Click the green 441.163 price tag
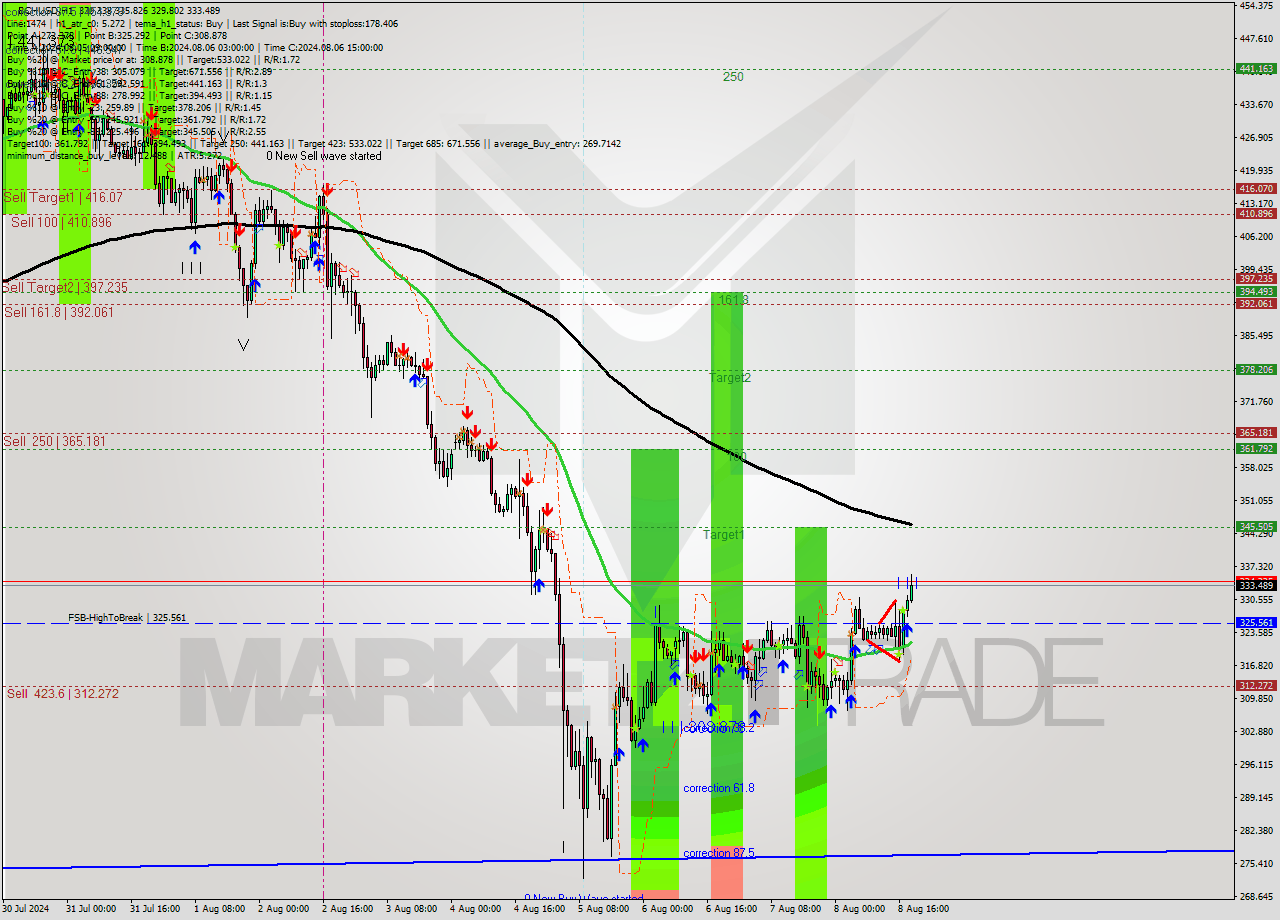The width and height of the screenshot is (1280, 920). (1256, 69)
